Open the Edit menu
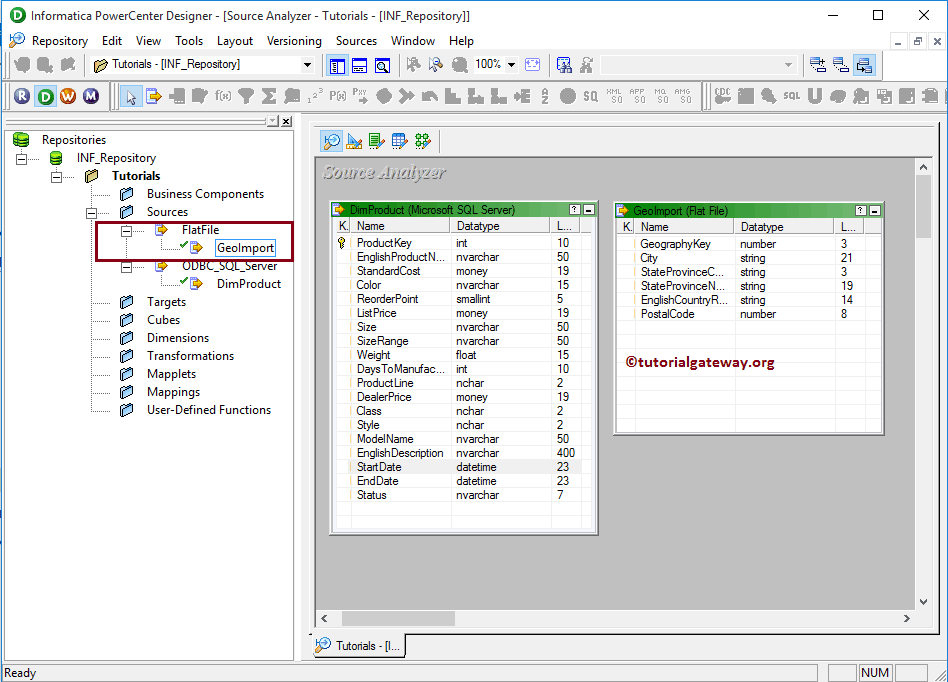 click(112, 41)
